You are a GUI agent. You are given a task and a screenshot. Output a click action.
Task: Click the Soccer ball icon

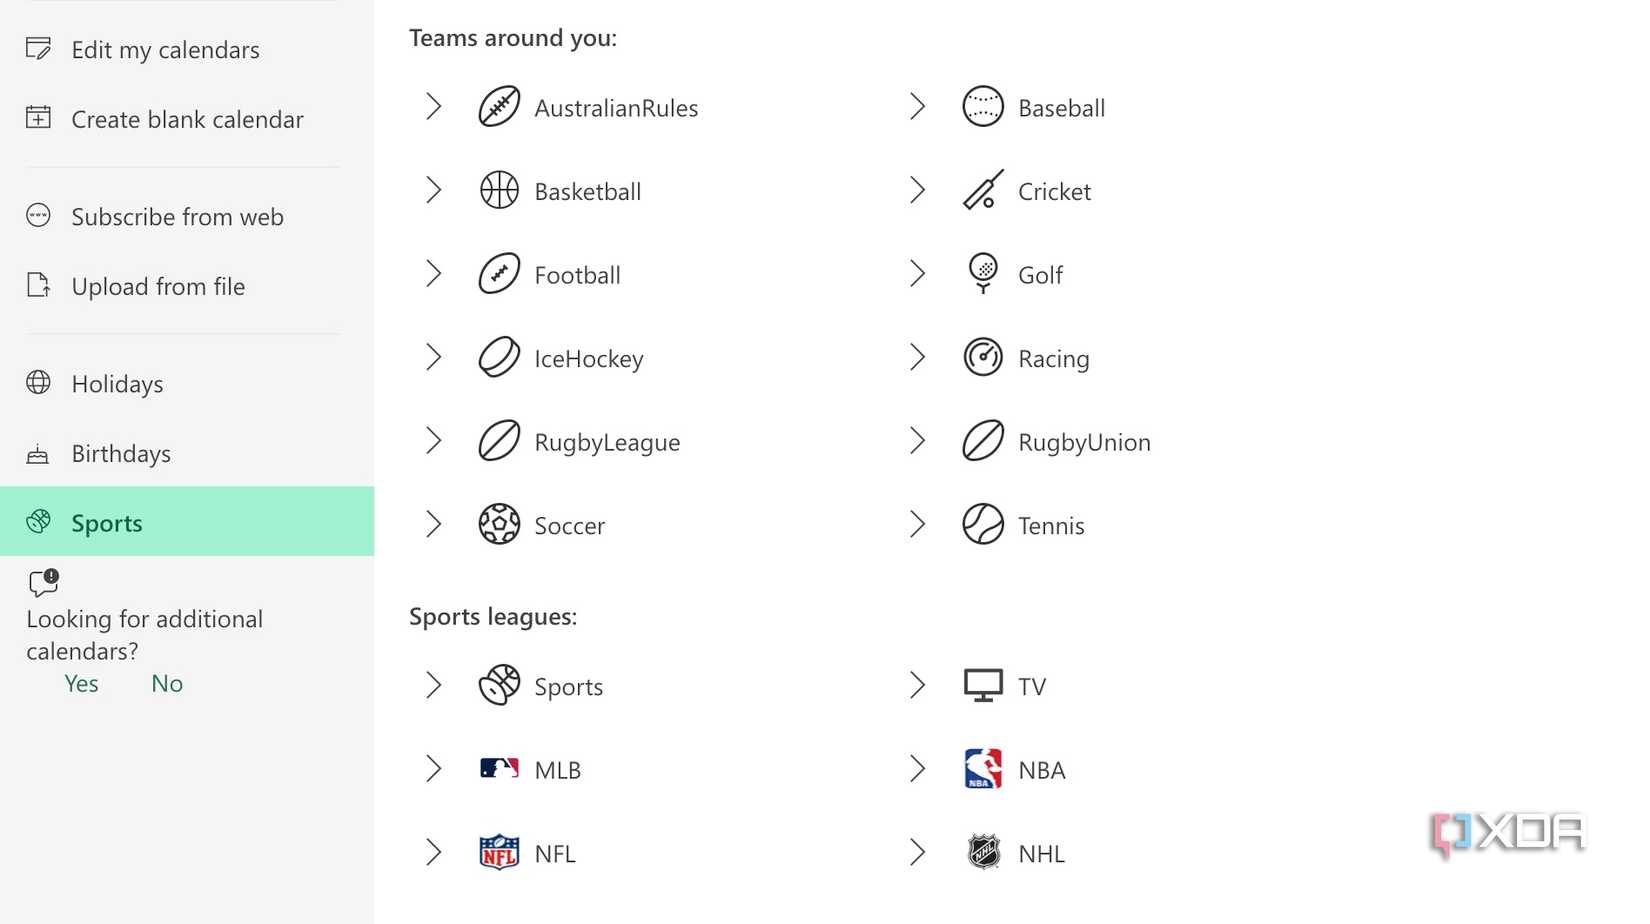(499, 524)
